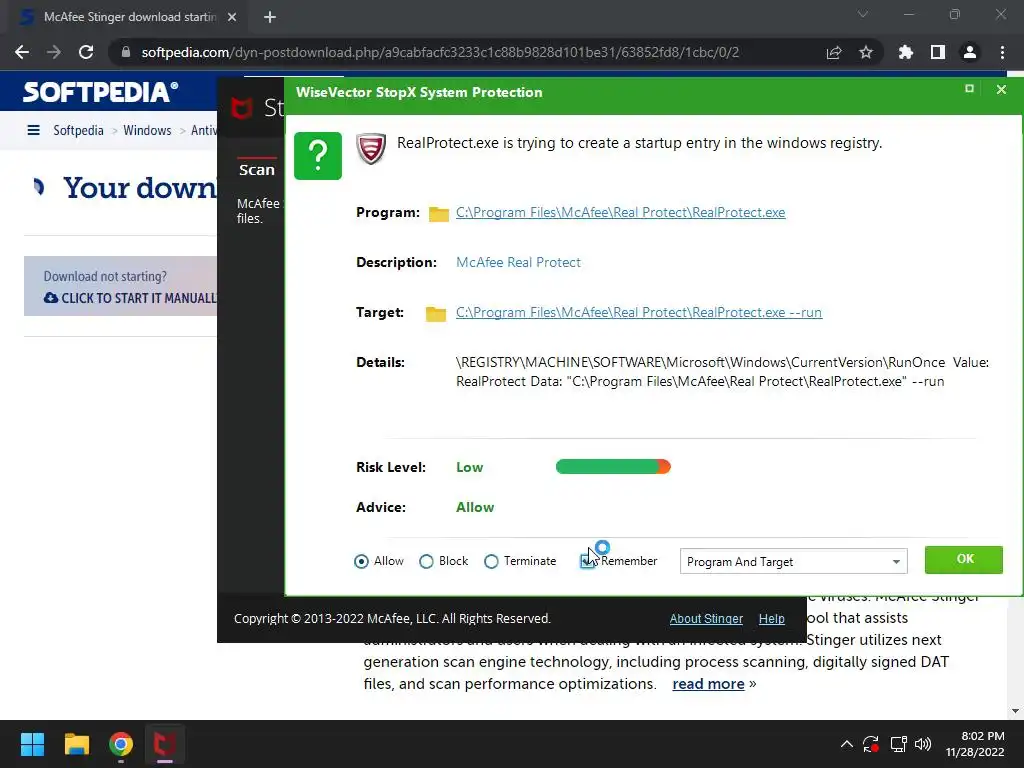Close the WiseVector StopX dialog
Screen dimensions: 1024x768
pos(1001,89)
